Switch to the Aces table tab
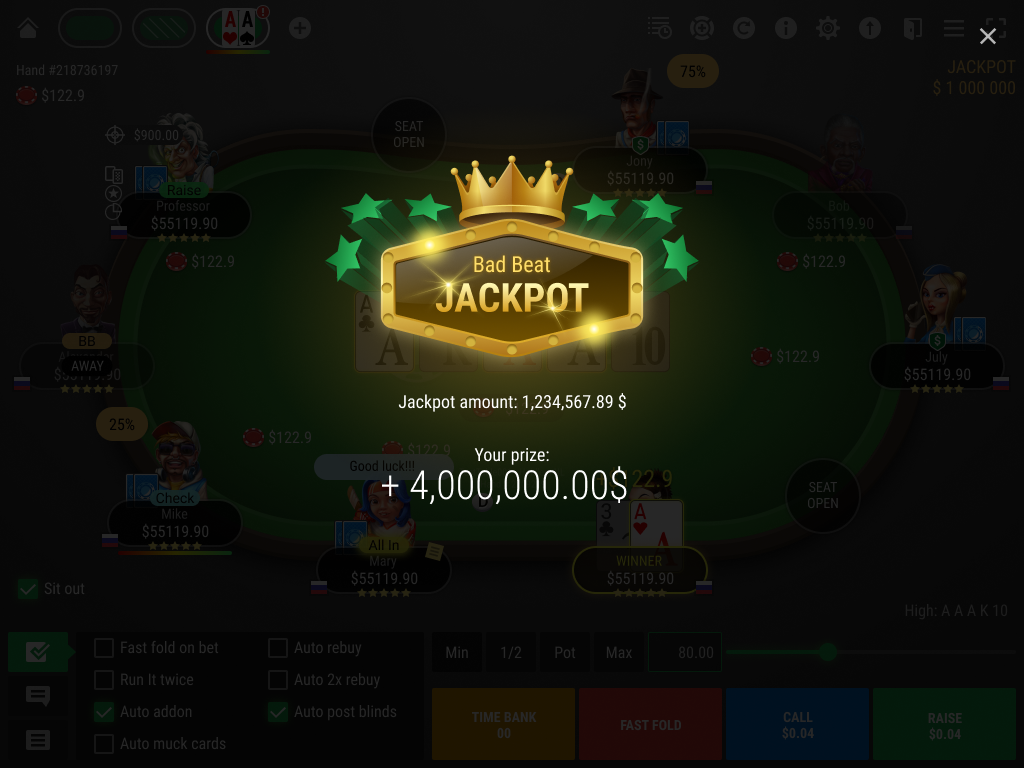Screen dimensions: 1024x768 (238, 28)
